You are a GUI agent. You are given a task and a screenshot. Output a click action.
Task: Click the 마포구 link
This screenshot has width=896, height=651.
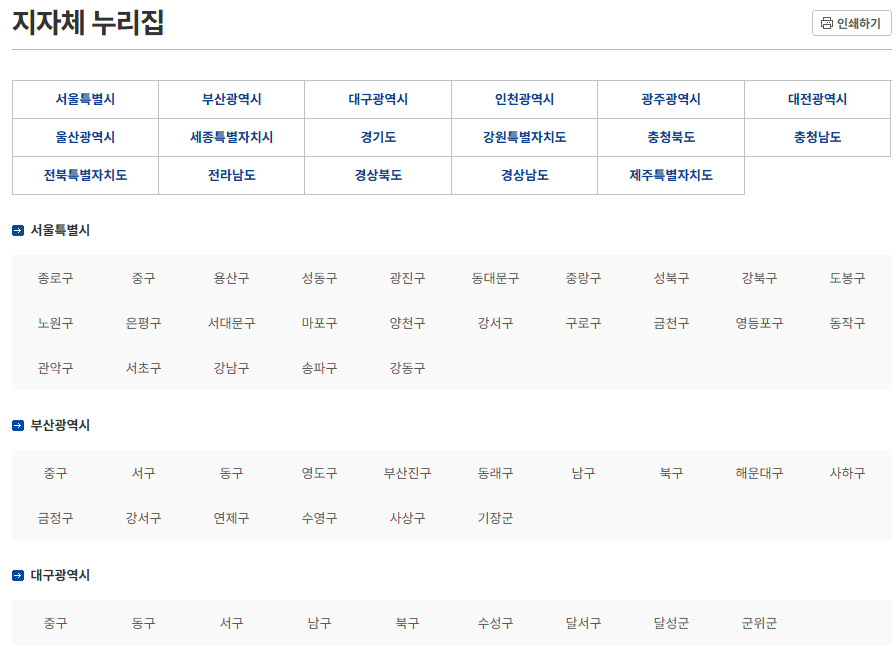click(x=319, y=323)
